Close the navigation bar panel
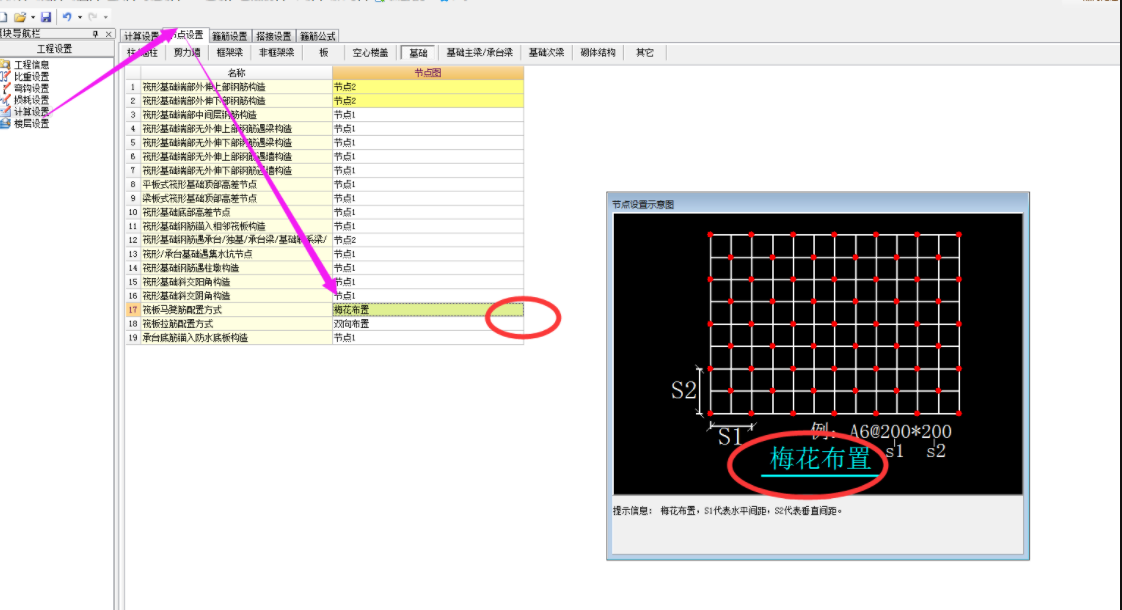The width and height of the screenshot is (1122, 610). click(x=109, y=34)
